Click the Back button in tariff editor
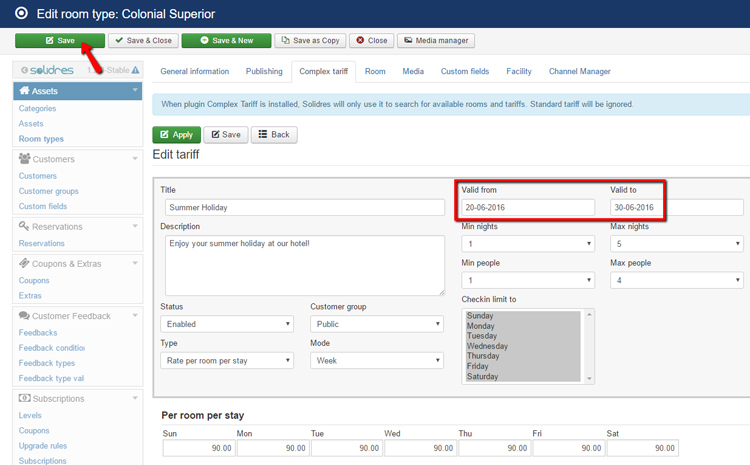 (274, 135)
